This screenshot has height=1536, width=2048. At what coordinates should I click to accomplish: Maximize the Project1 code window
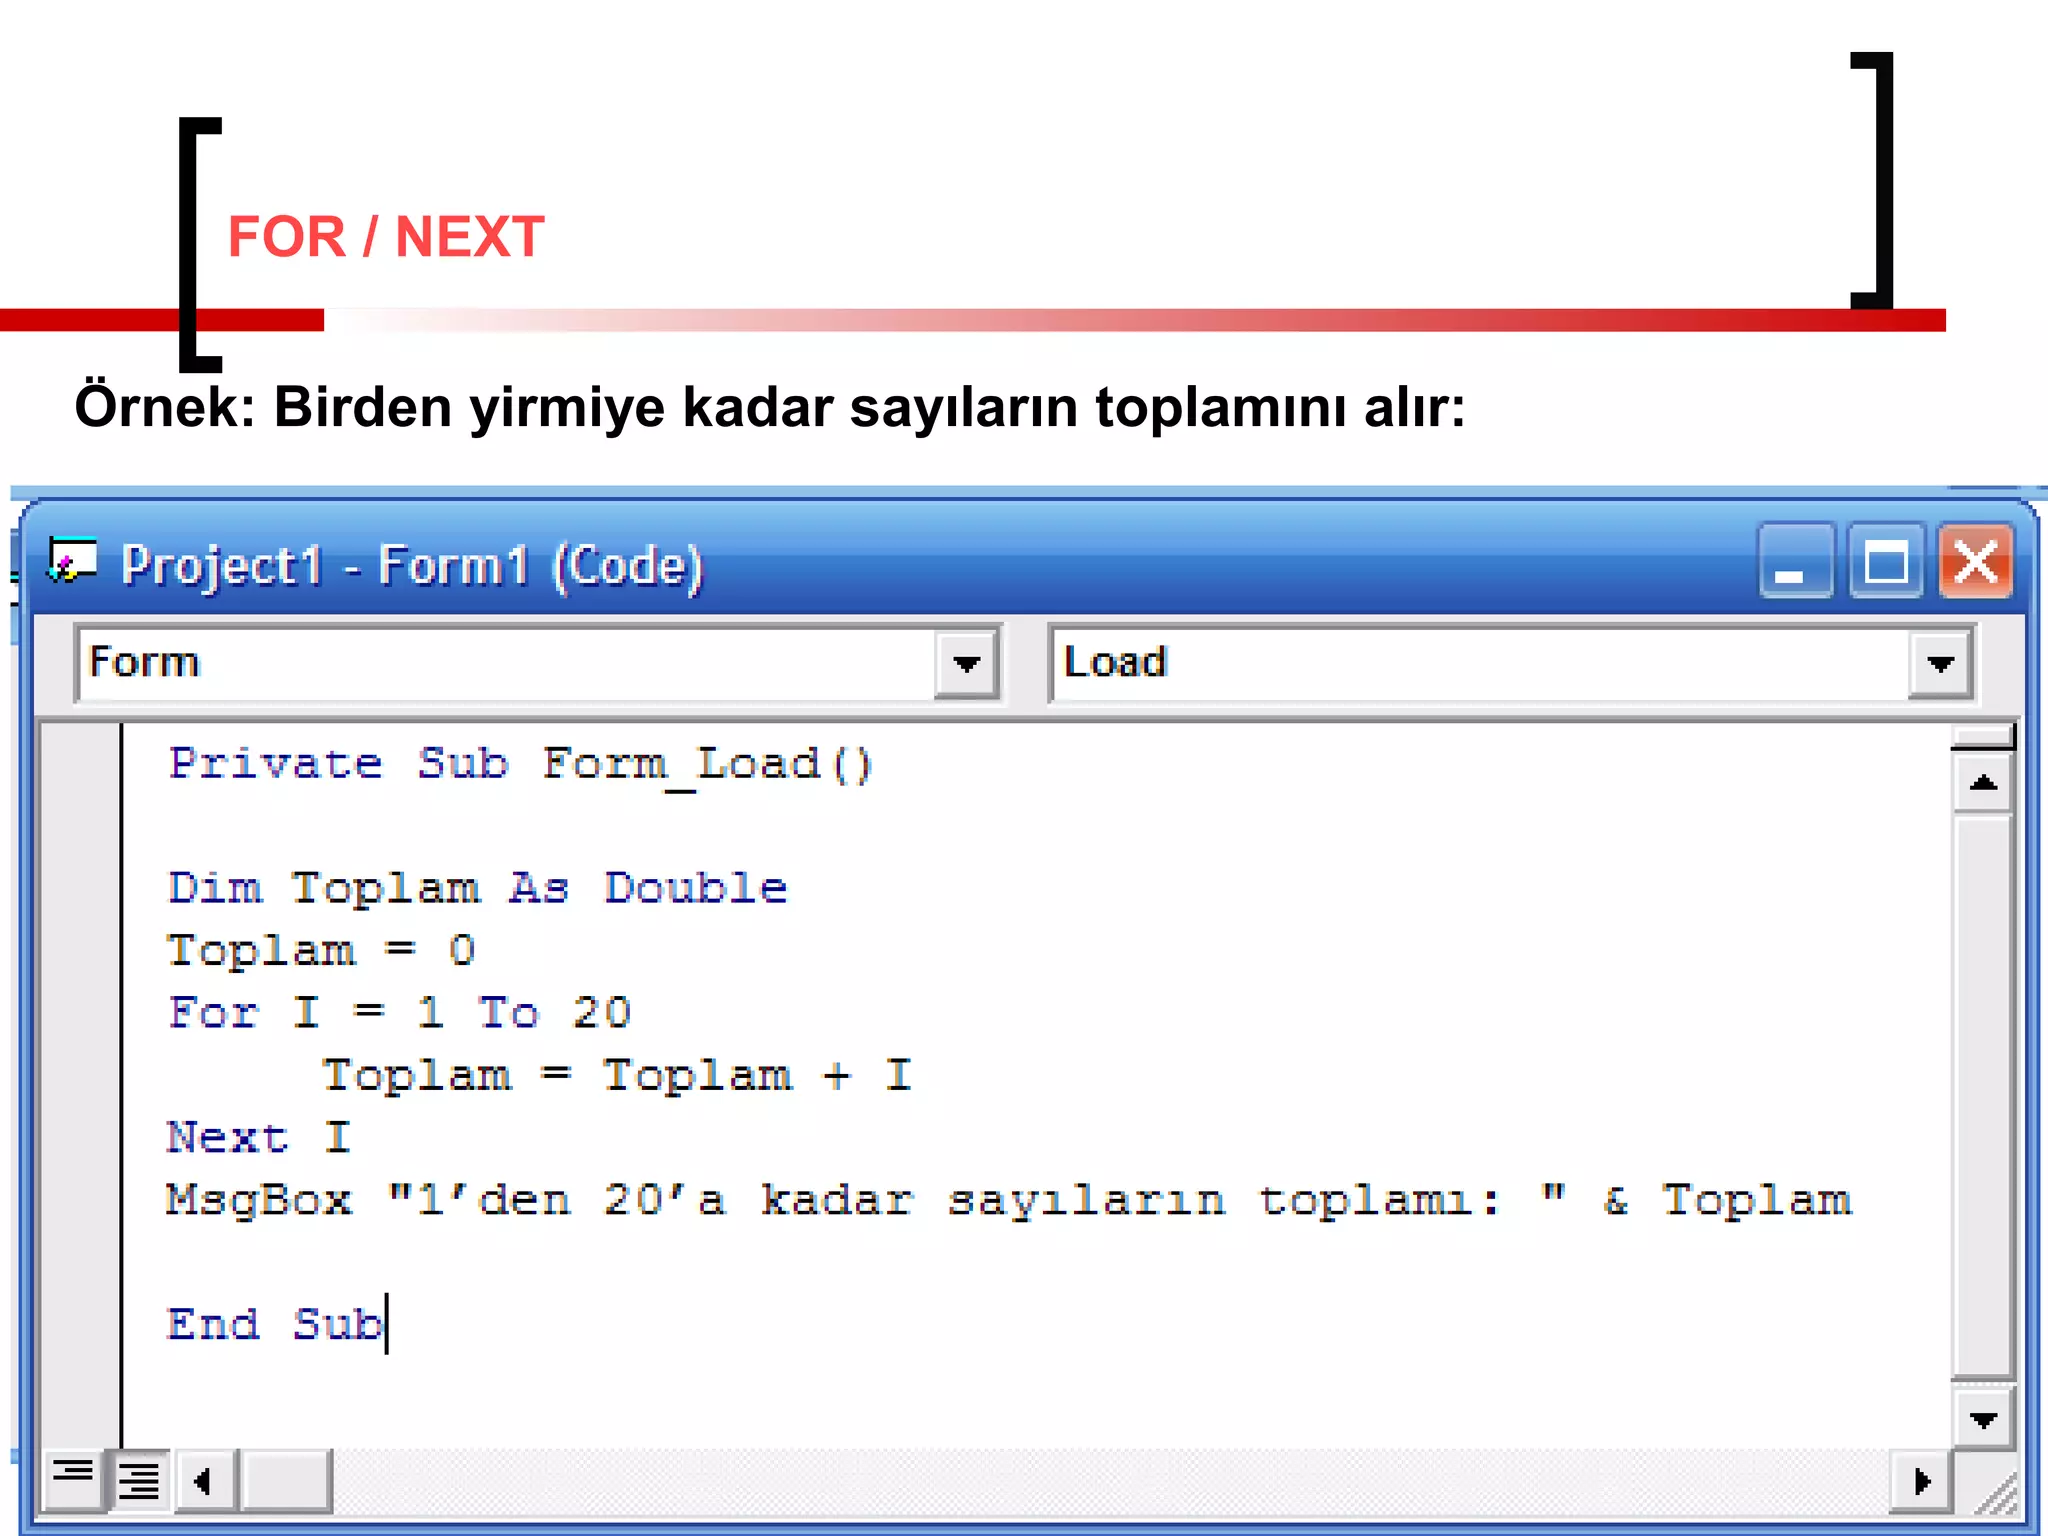tap(1886, 562)
